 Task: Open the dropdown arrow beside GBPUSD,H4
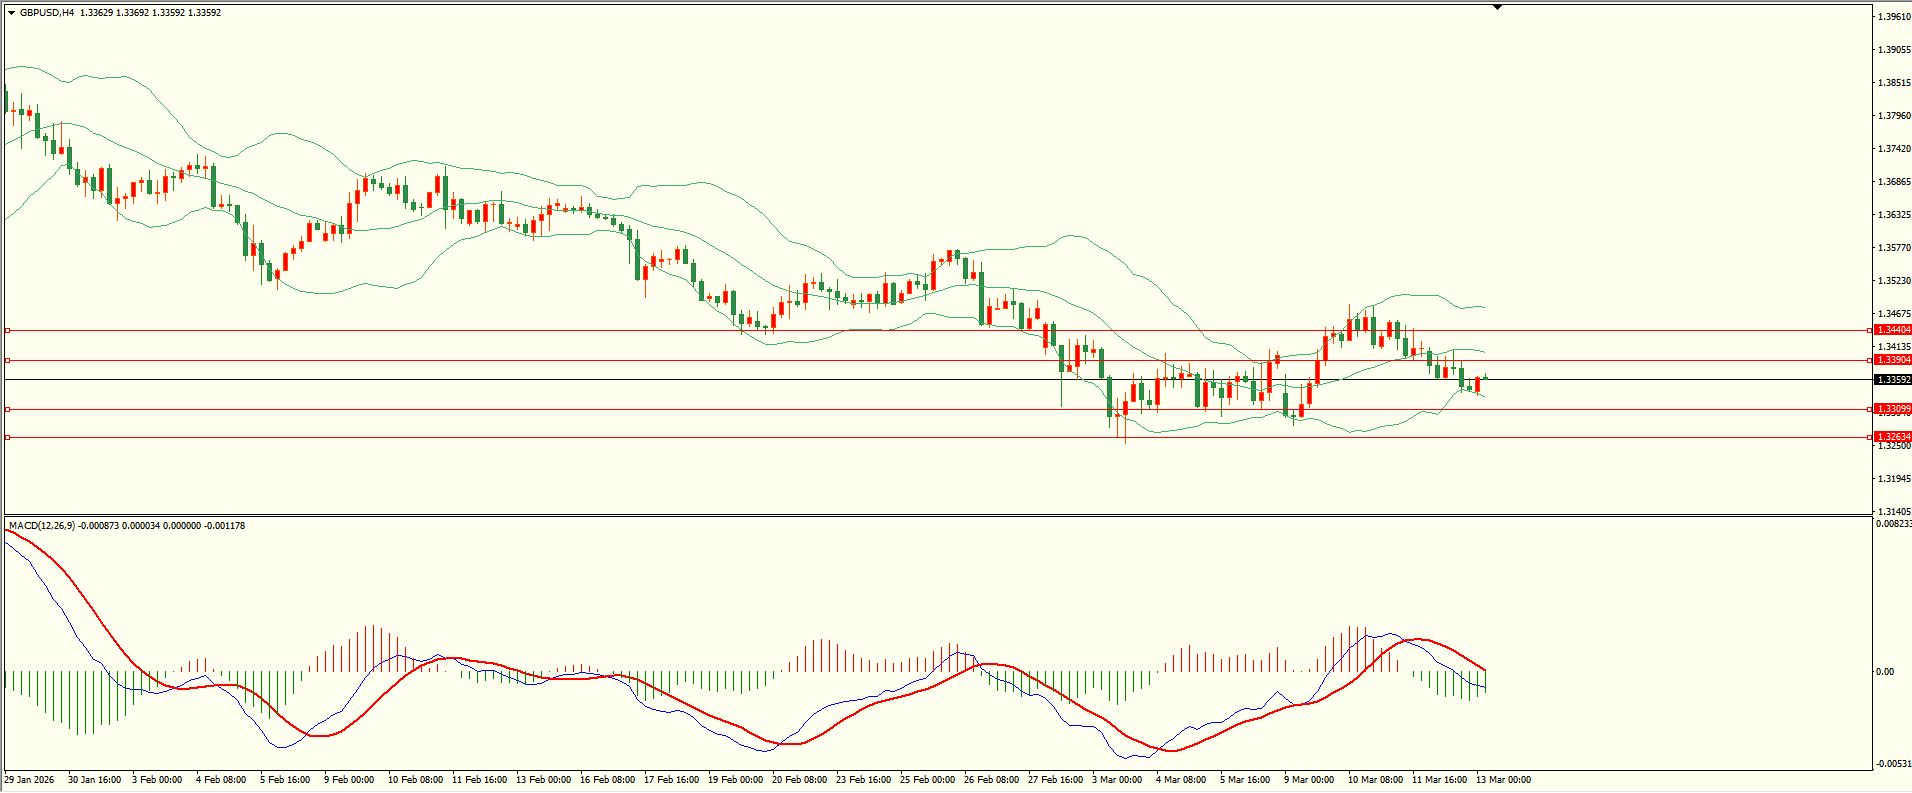[11, 13]
